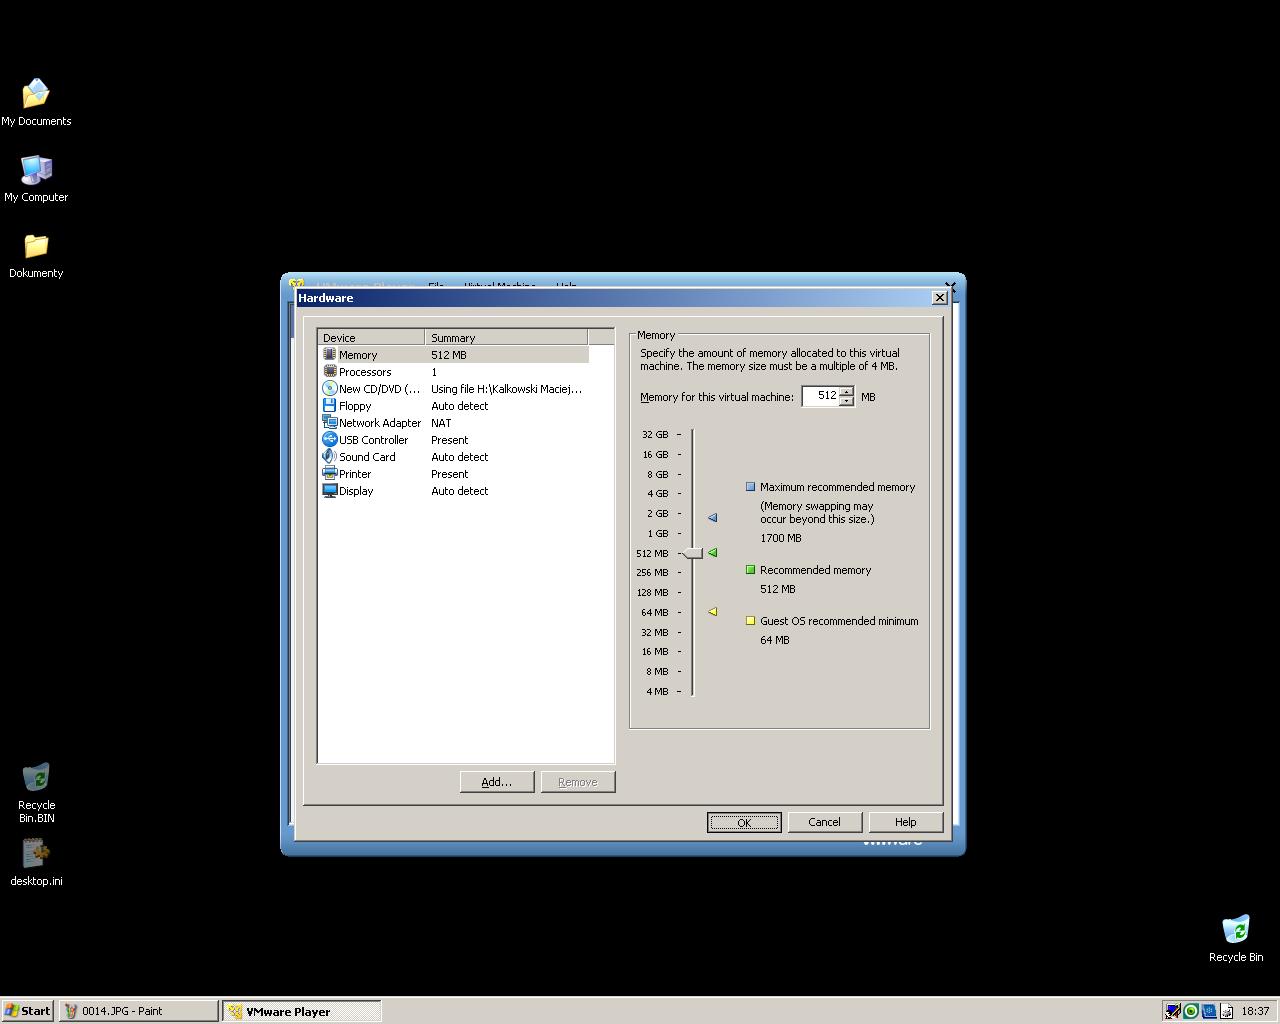This screenshot has width=1280, height=1024.
Task: Select the desktop.ini file icon
Action: click(36, 853)
